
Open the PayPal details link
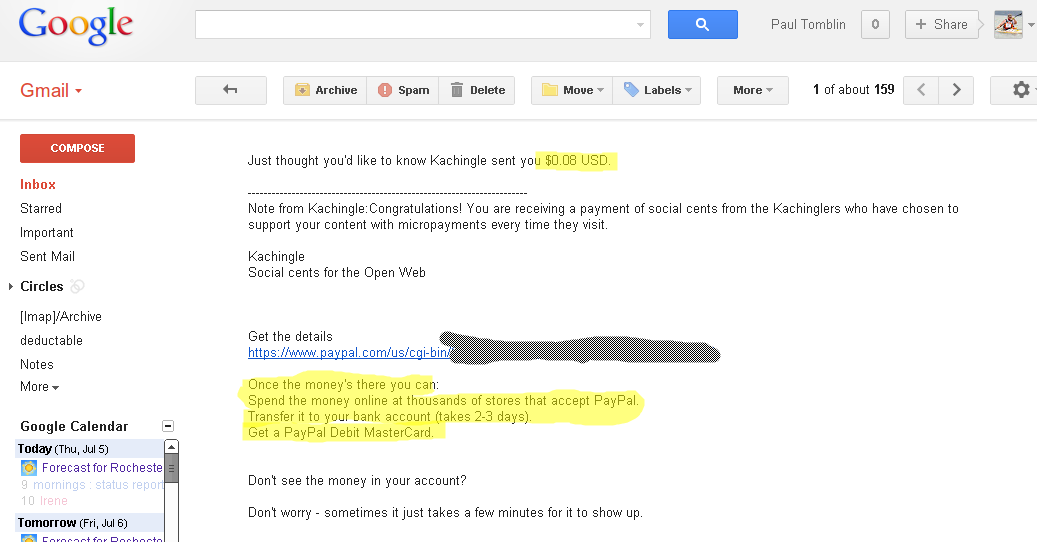[x=350, y=352]
